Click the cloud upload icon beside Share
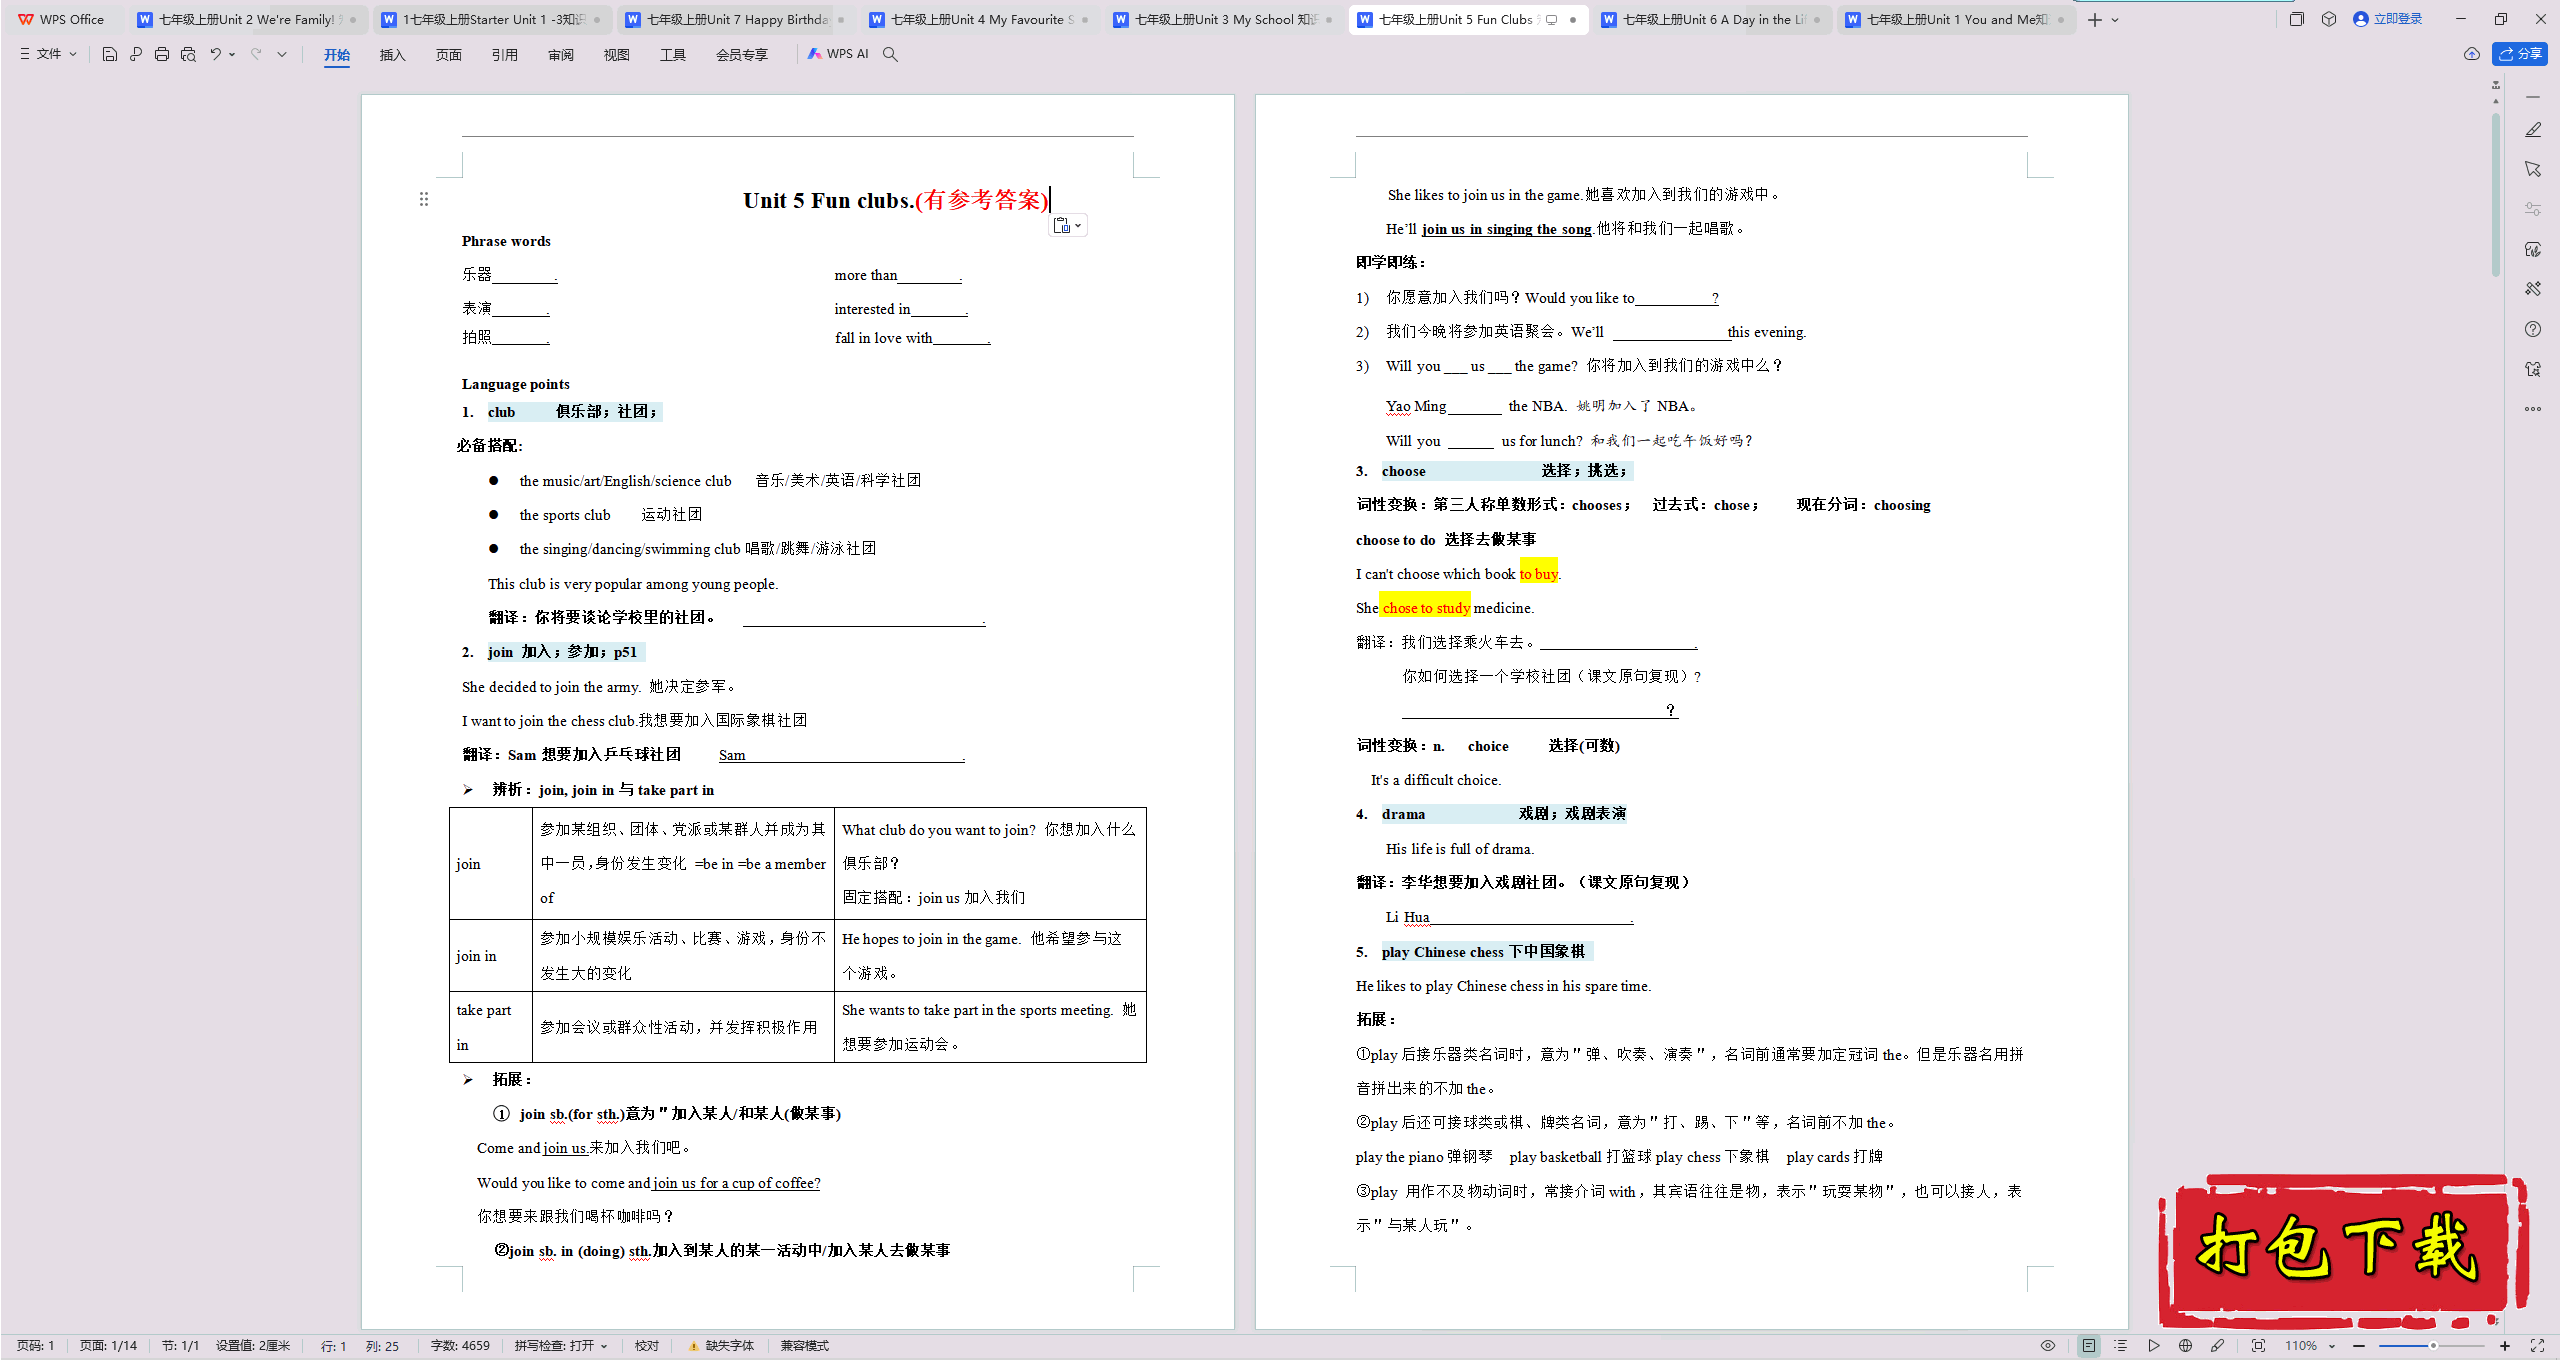 (x=2472, y=54)
